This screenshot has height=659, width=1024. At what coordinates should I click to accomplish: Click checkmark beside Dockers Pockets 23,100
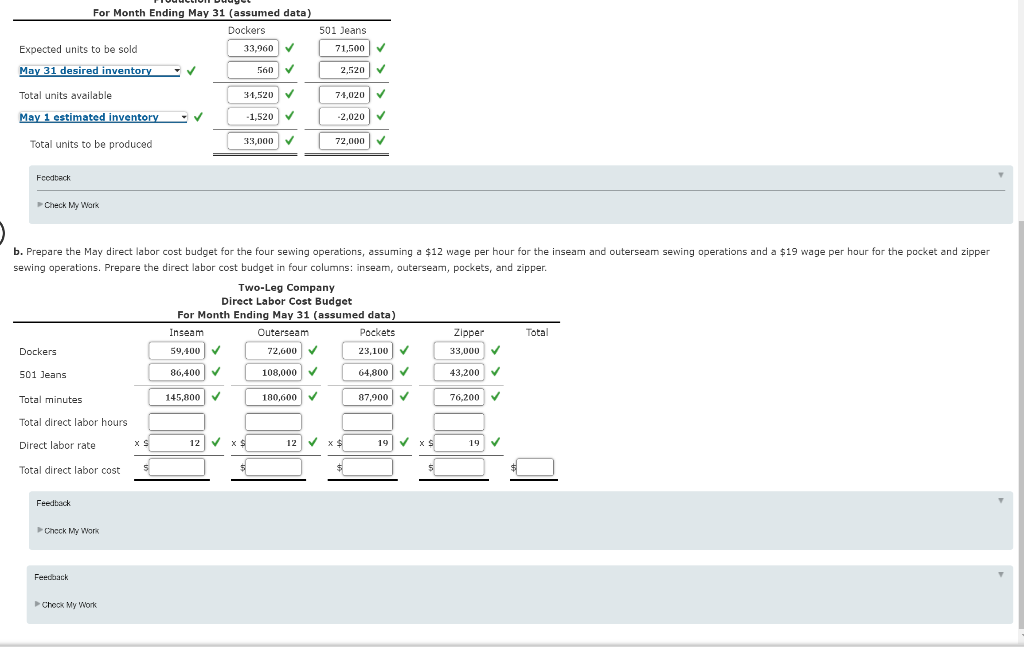[404, 350]
